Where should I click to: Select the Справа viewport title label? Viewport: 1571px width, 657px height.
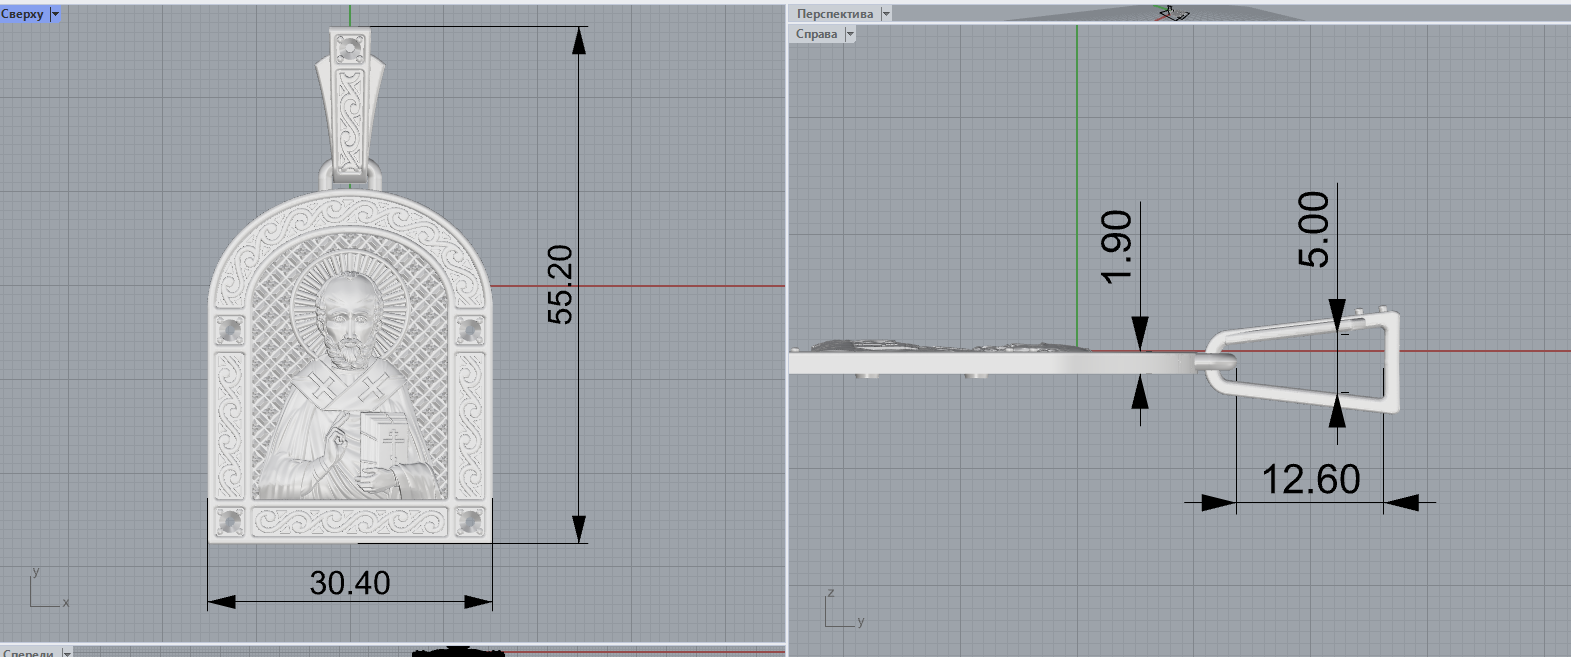[x=816, y=34]
